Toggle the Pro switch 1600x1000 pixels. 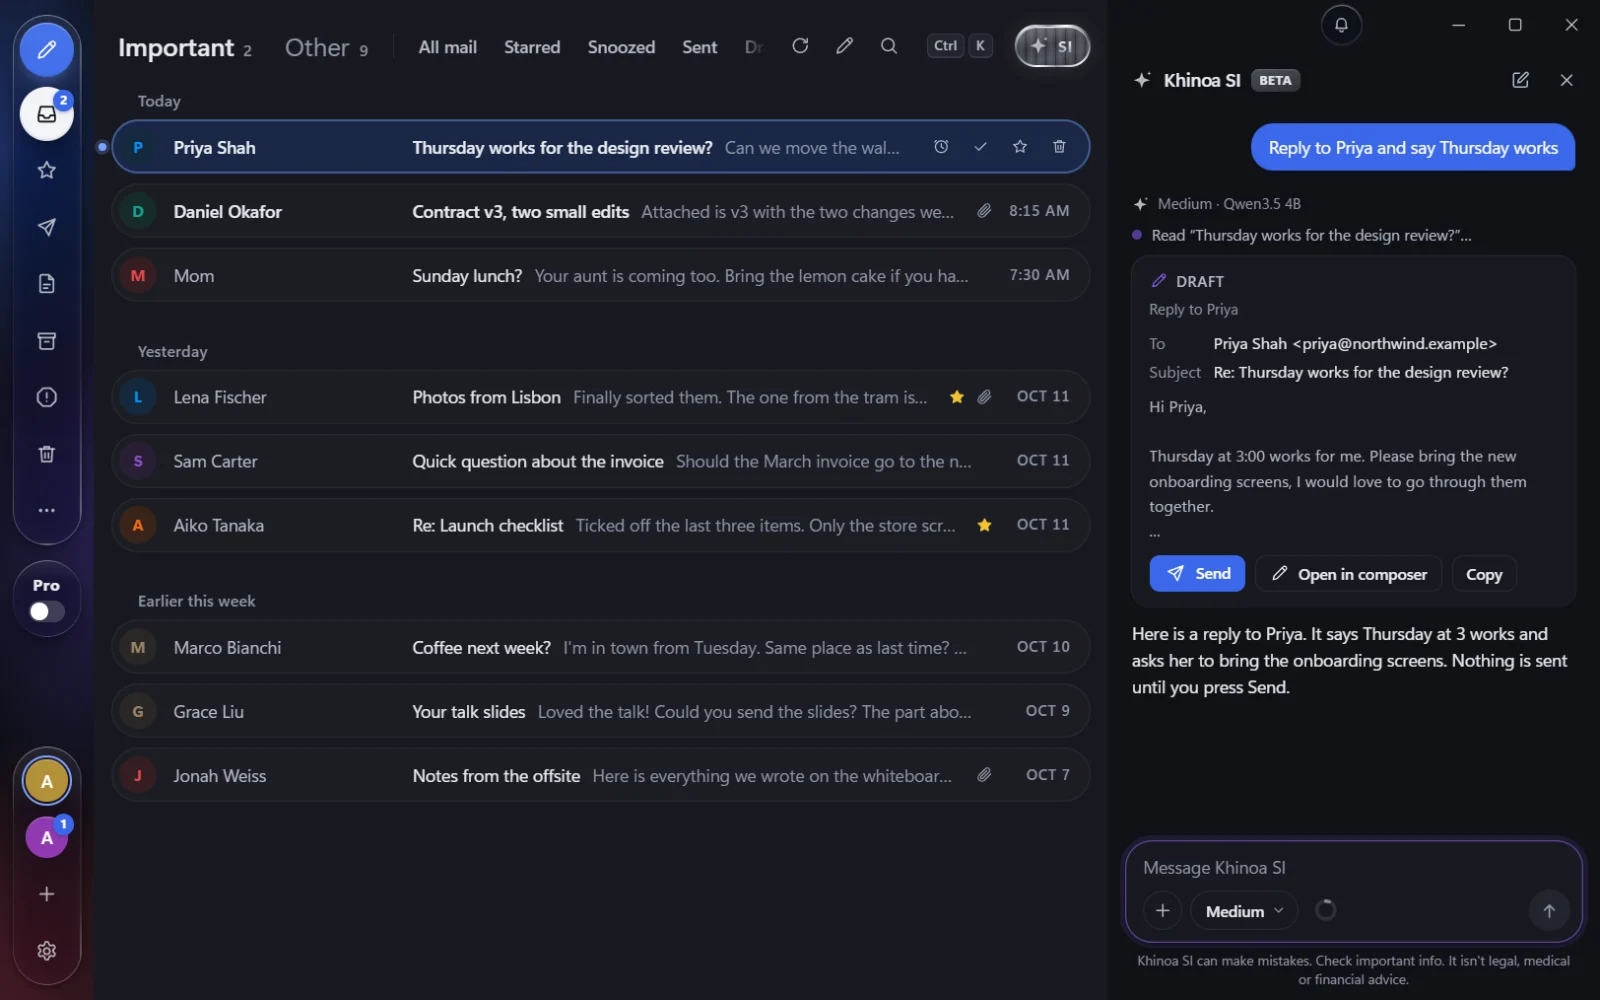46,611
